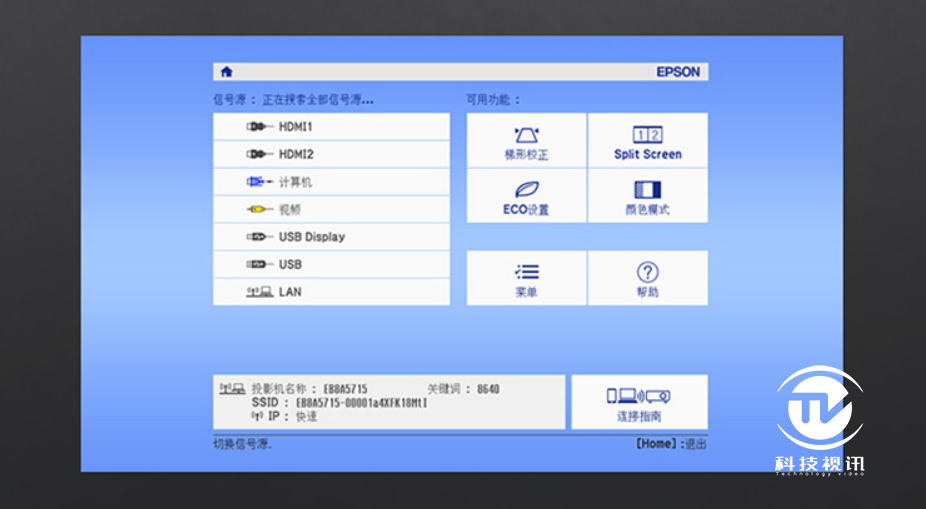Image resolution: width=926 pixels, height=509 pixels.
Task: Click the projector name EB8A5715
Action: point(345,389)
